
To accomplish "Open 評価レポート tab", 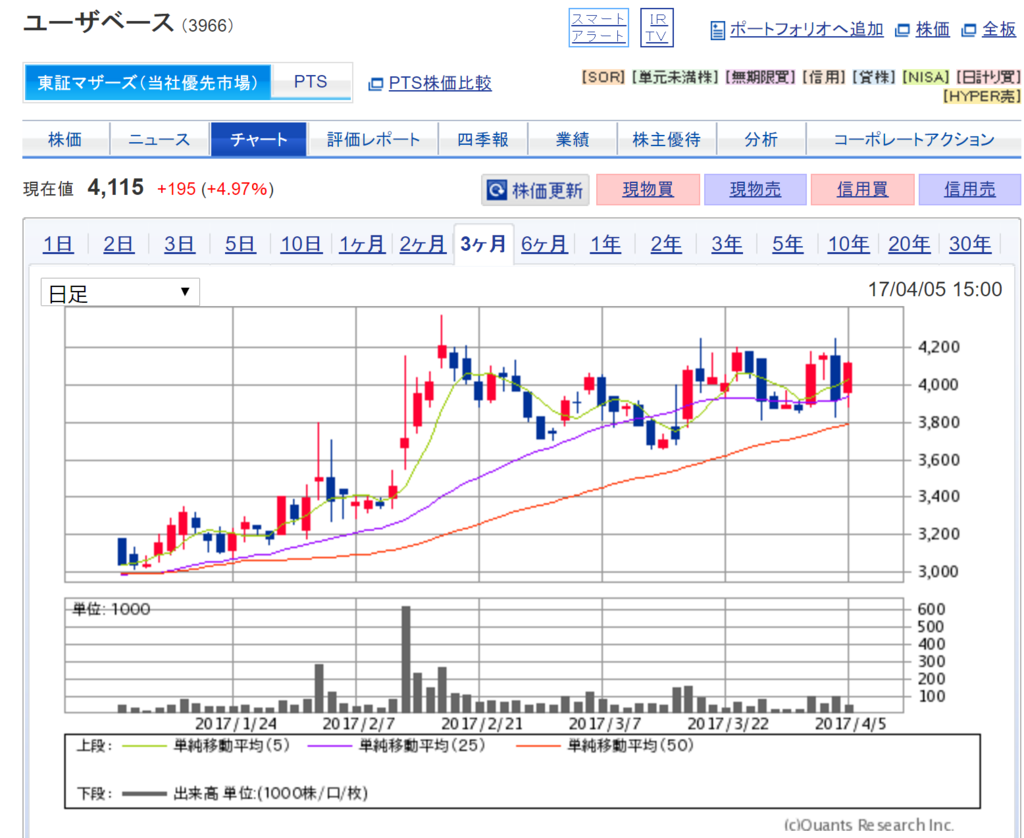I will 374,139.
